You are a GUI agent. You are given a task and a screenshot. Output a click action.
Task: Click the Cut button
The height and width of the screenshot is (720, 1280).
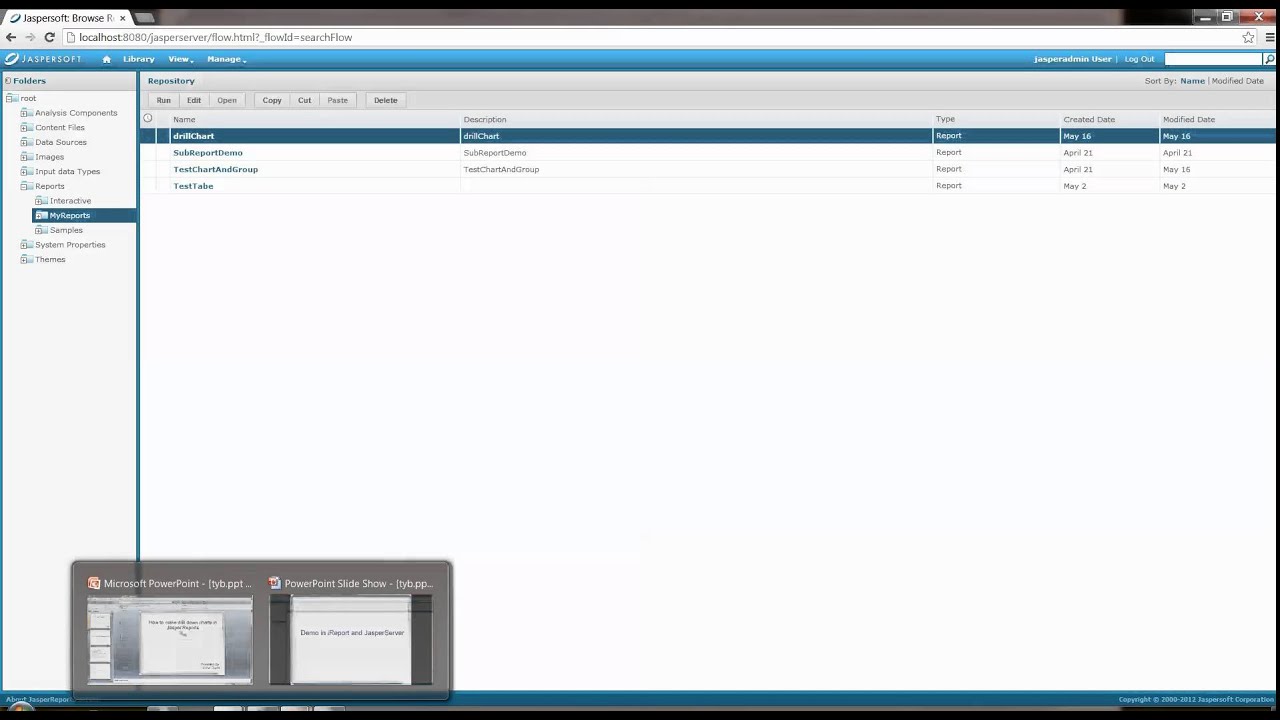pyautogui.click(x=305, y=100)
